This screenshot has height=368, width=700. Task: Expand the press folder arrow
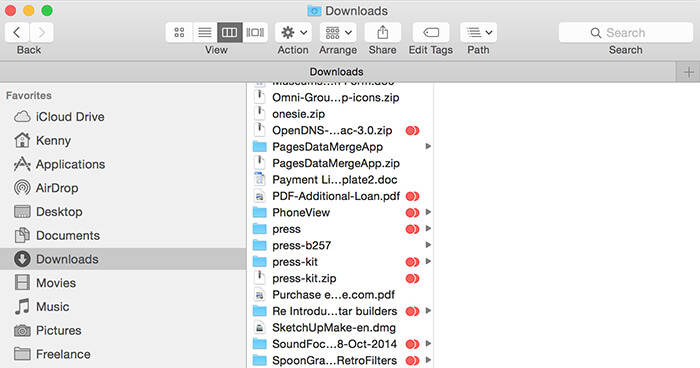[428, 229]
